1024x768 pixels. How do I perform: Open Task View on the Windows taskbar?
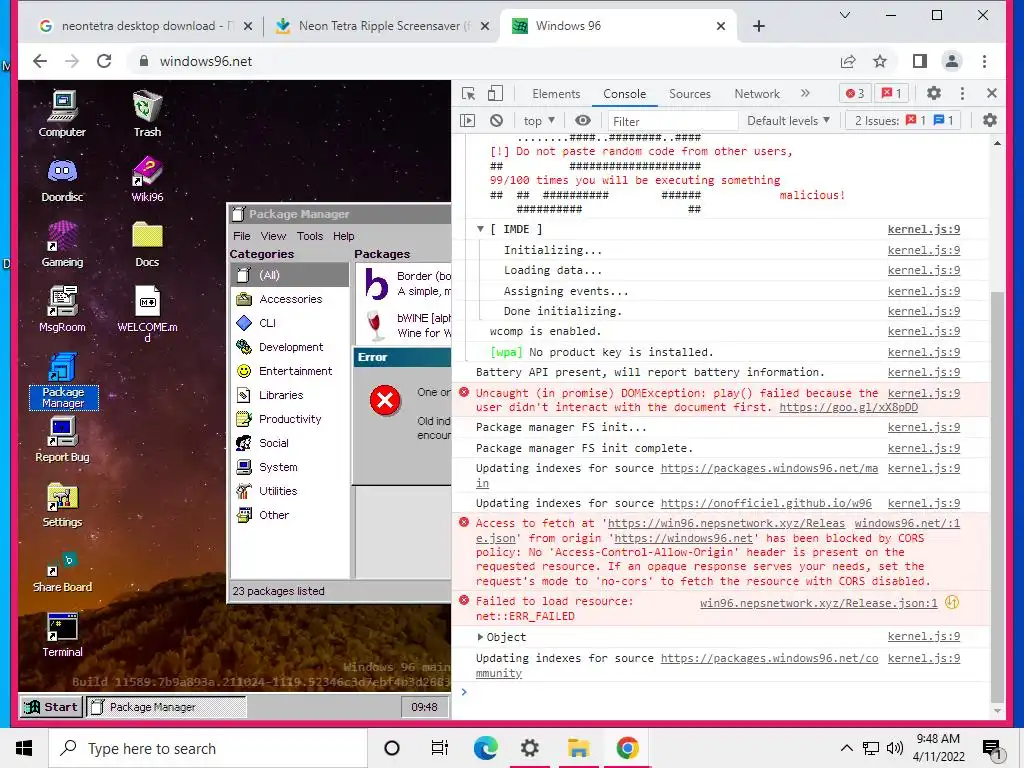coord(440,748)
